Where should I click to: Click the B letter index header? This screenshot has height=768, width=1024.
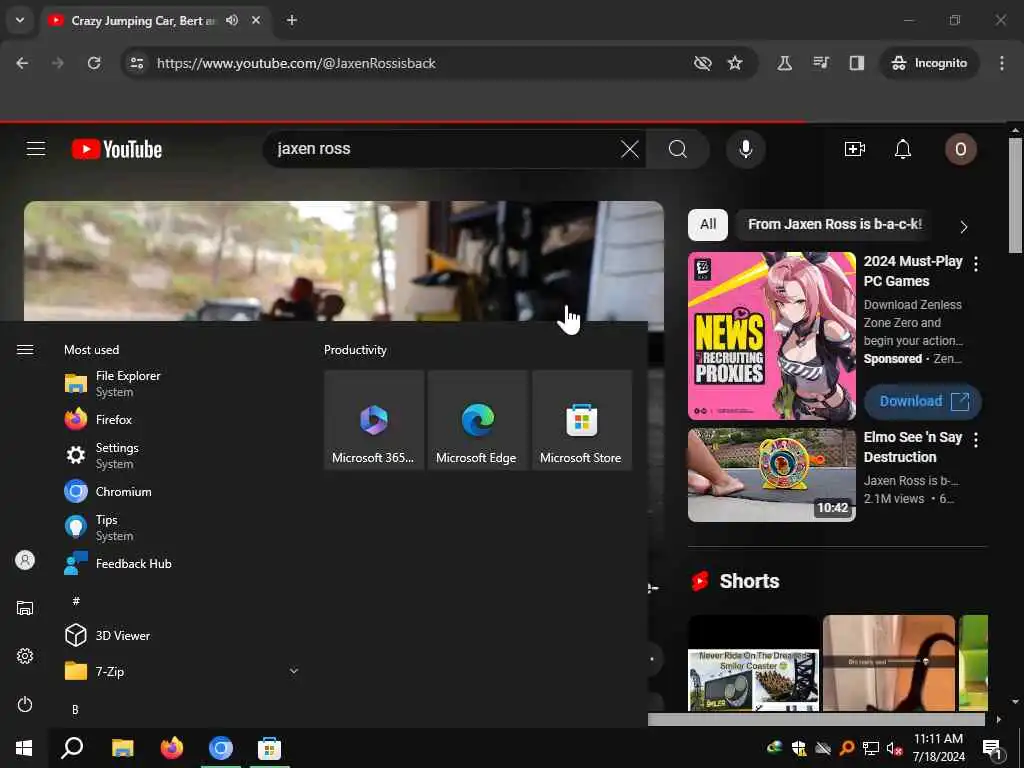pos(75,709)
